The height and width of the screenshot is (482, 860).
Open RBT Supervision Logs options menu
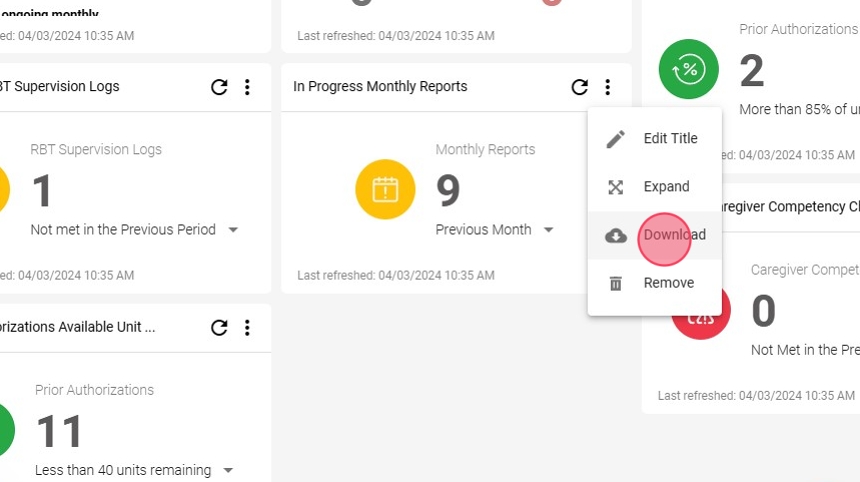coord(247,87)
